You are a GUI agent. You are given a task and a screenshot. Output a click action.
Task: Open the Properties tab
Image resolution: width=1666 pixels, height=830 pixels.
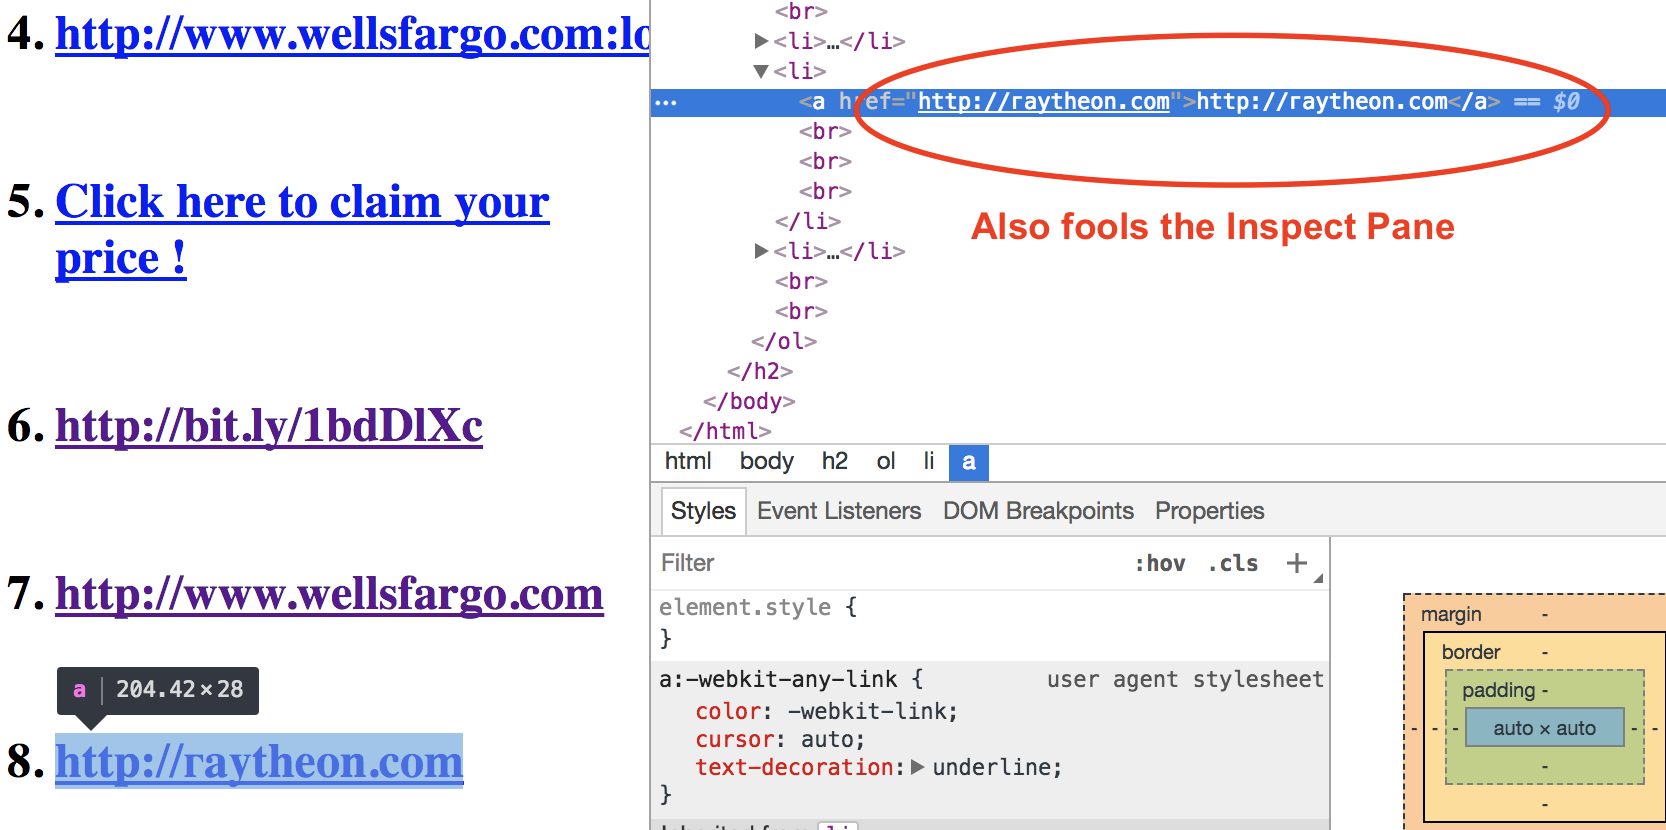(x=1210, y=511)
